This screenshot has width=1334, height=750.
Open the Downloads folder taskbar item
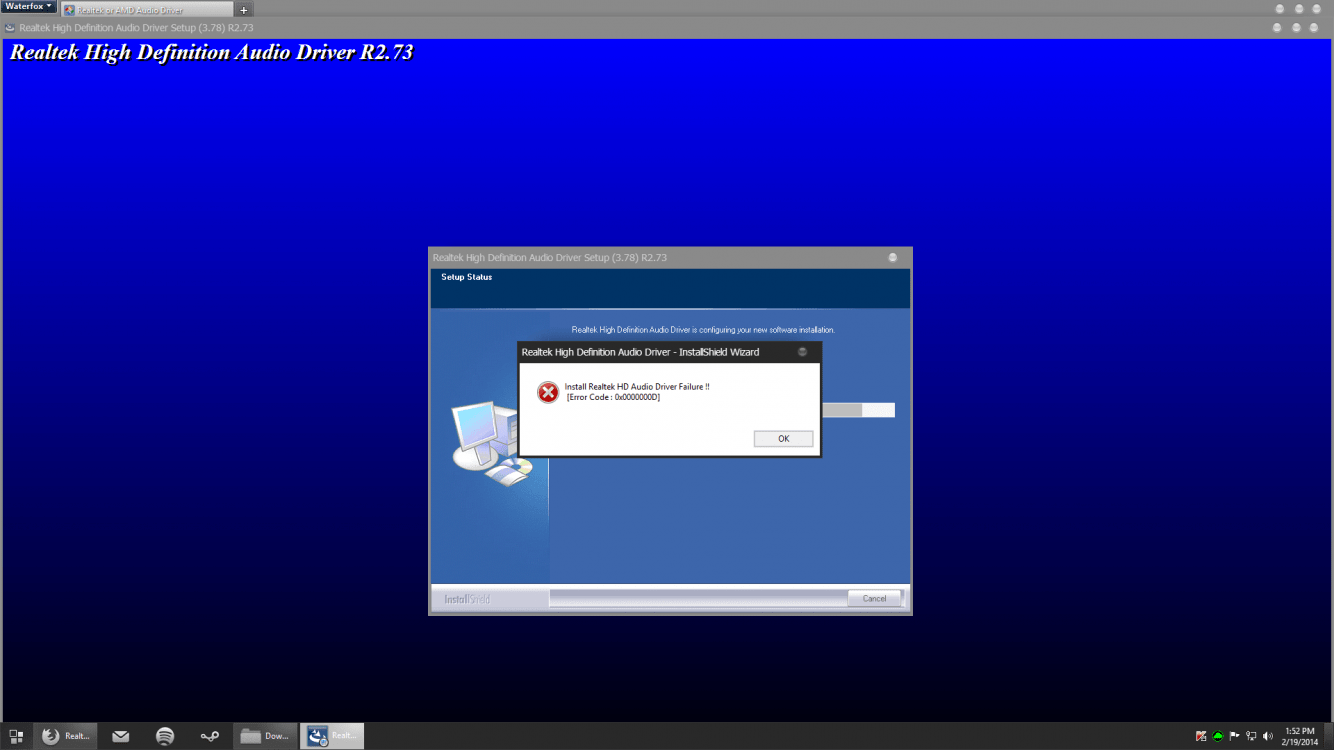[266, 736]
